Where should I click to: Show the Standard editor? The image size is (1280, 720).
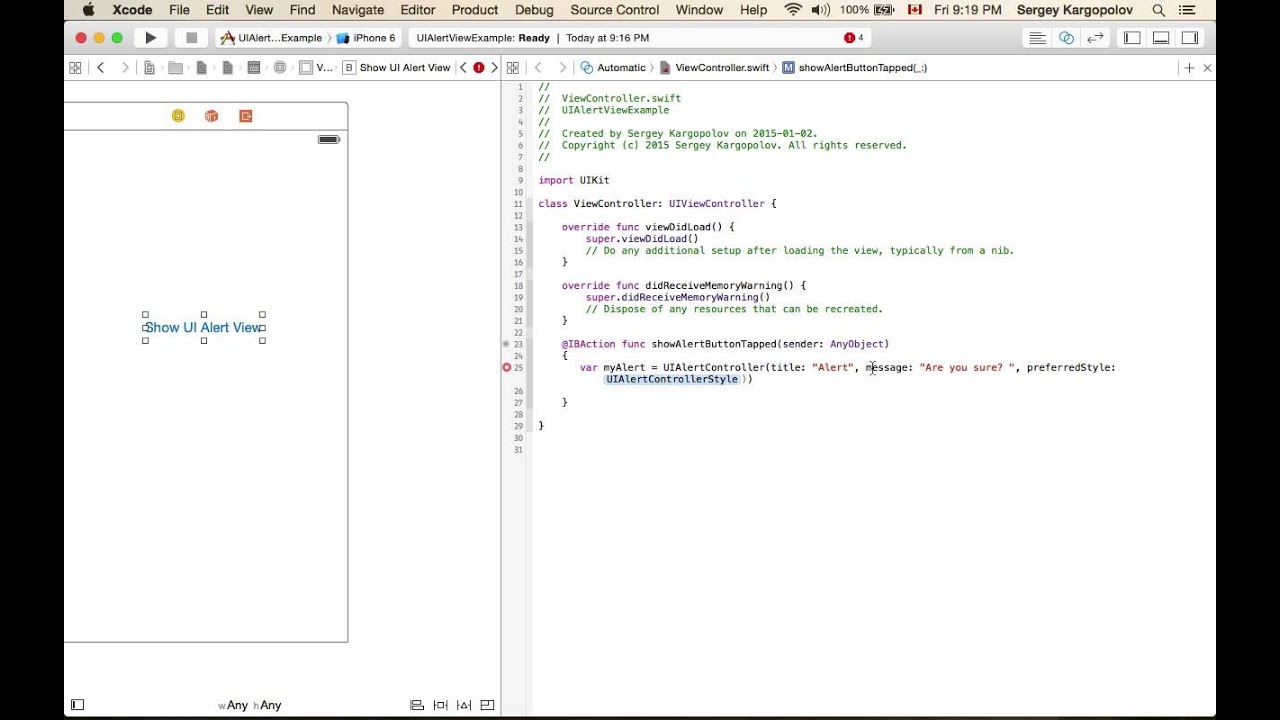click(1037, 38)
